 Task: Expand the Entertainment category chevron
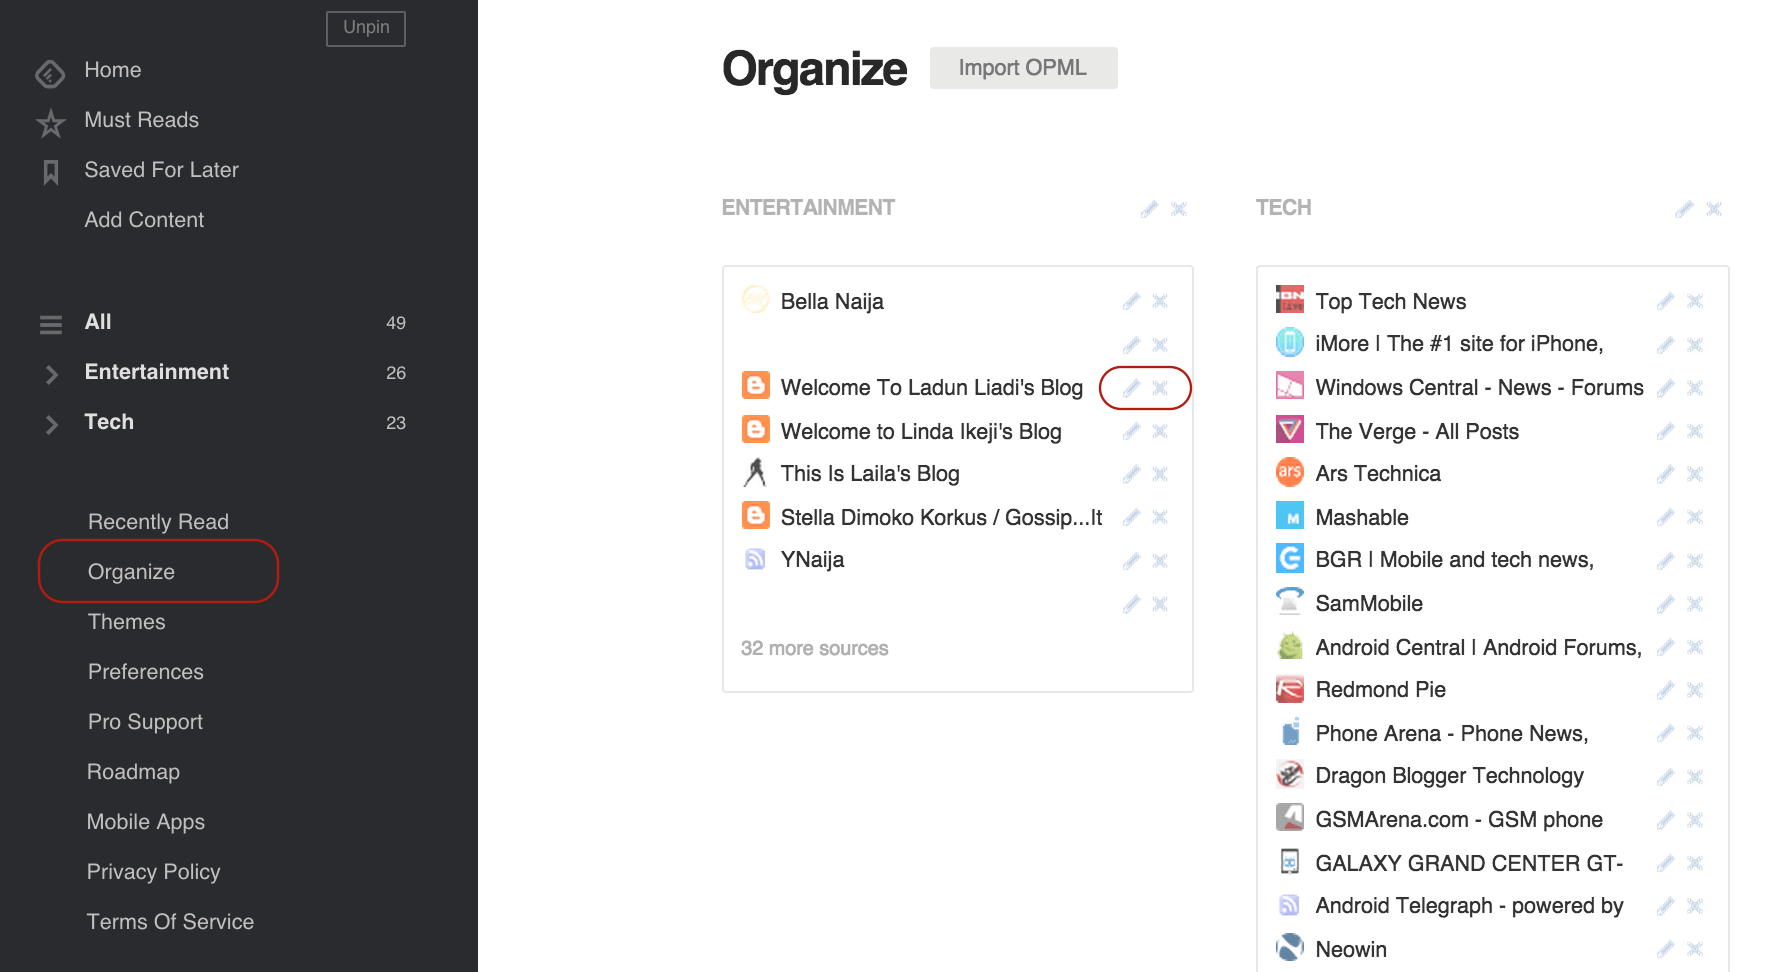pos(52,374)
